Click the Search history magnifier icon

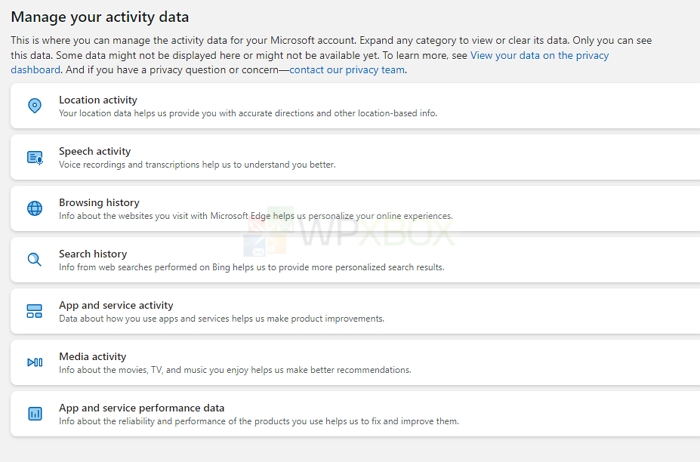pyautogui.click(x=34, y=260)
